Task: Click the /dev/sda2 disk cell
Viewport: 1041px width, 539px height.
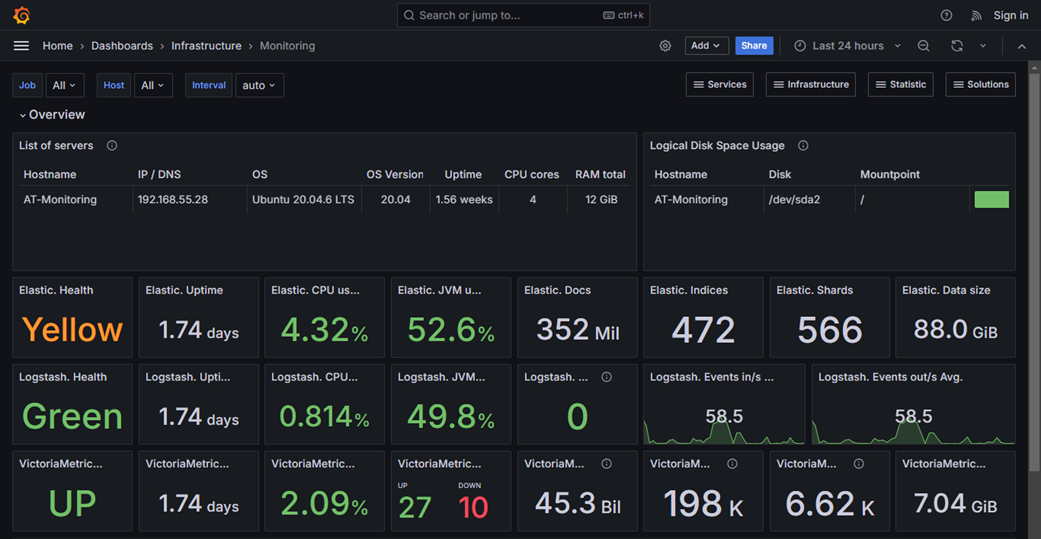Action: 795,199
